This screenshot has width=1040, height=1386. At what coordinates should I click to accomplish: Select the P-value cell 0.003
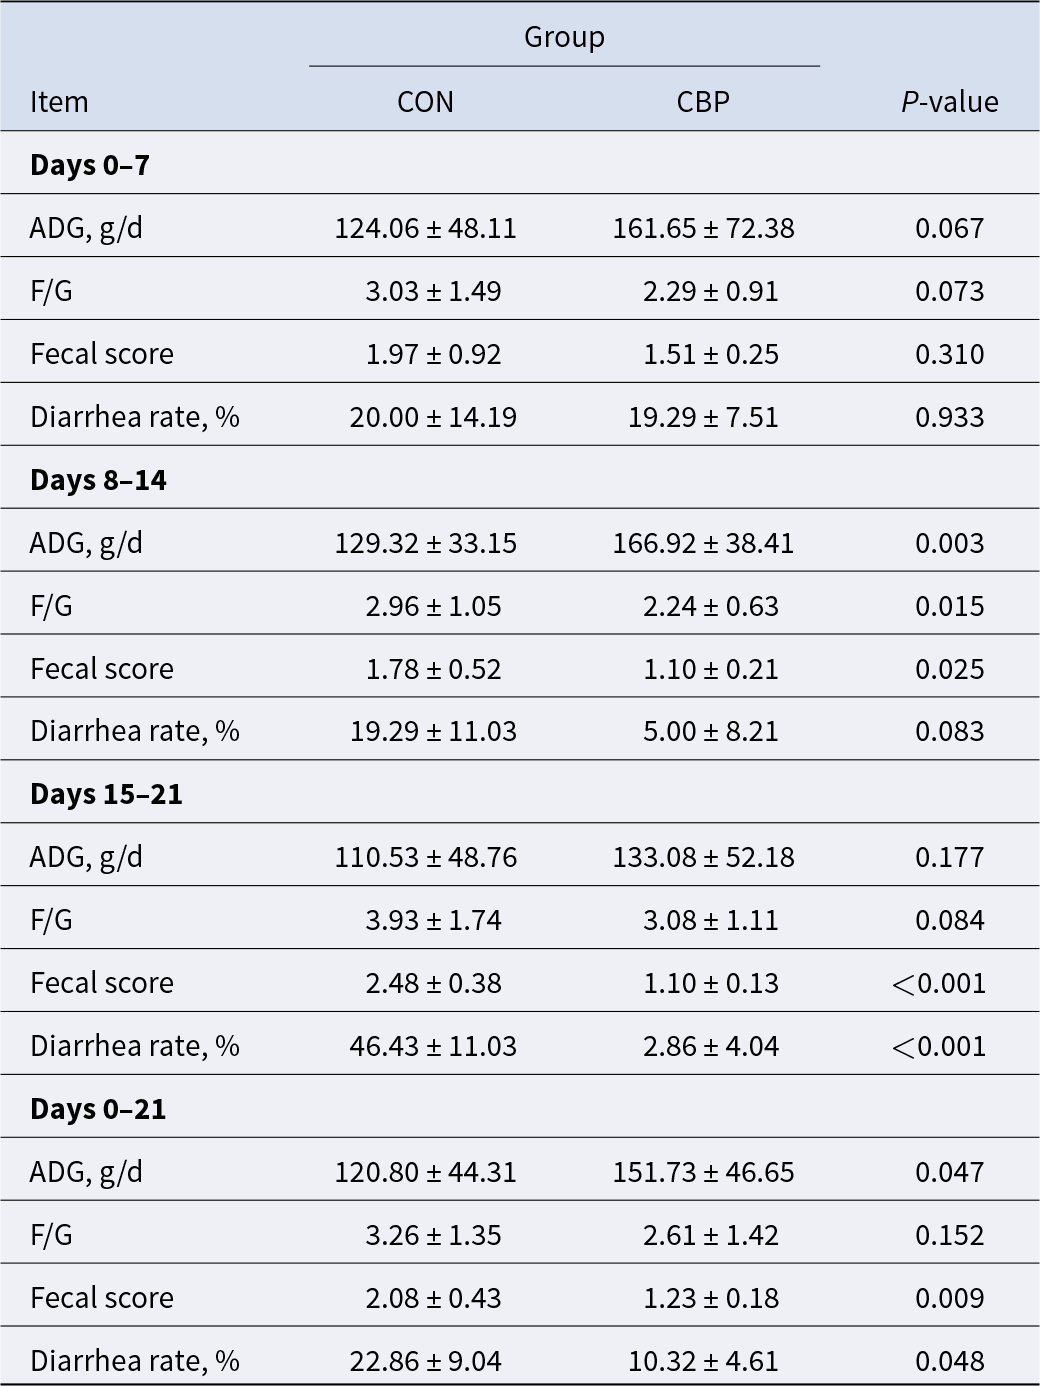tap(949, 543)
